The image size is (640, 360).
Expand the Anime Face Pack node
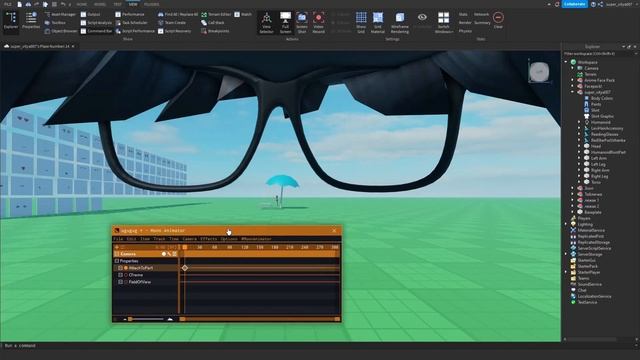coord(573,80)
